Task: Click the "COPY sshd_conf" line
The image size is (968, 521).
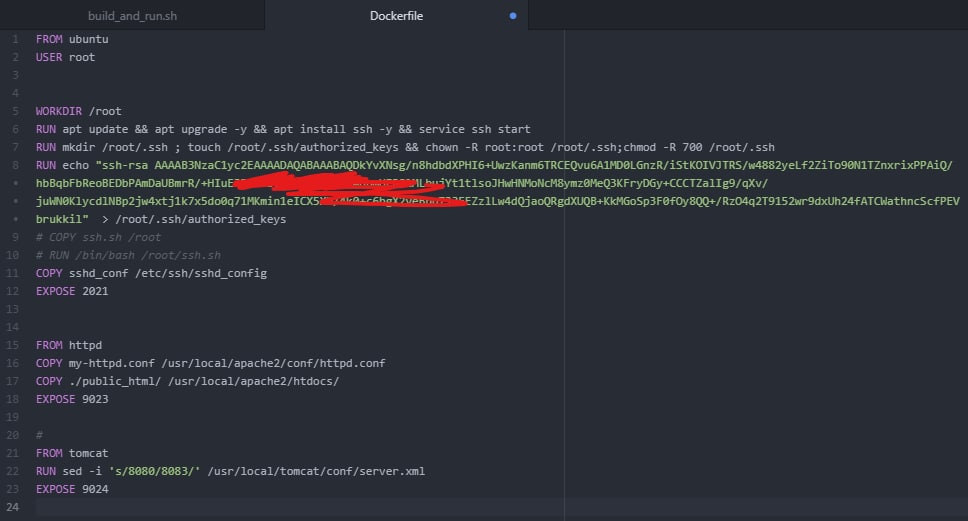Action: coord(151,273)
